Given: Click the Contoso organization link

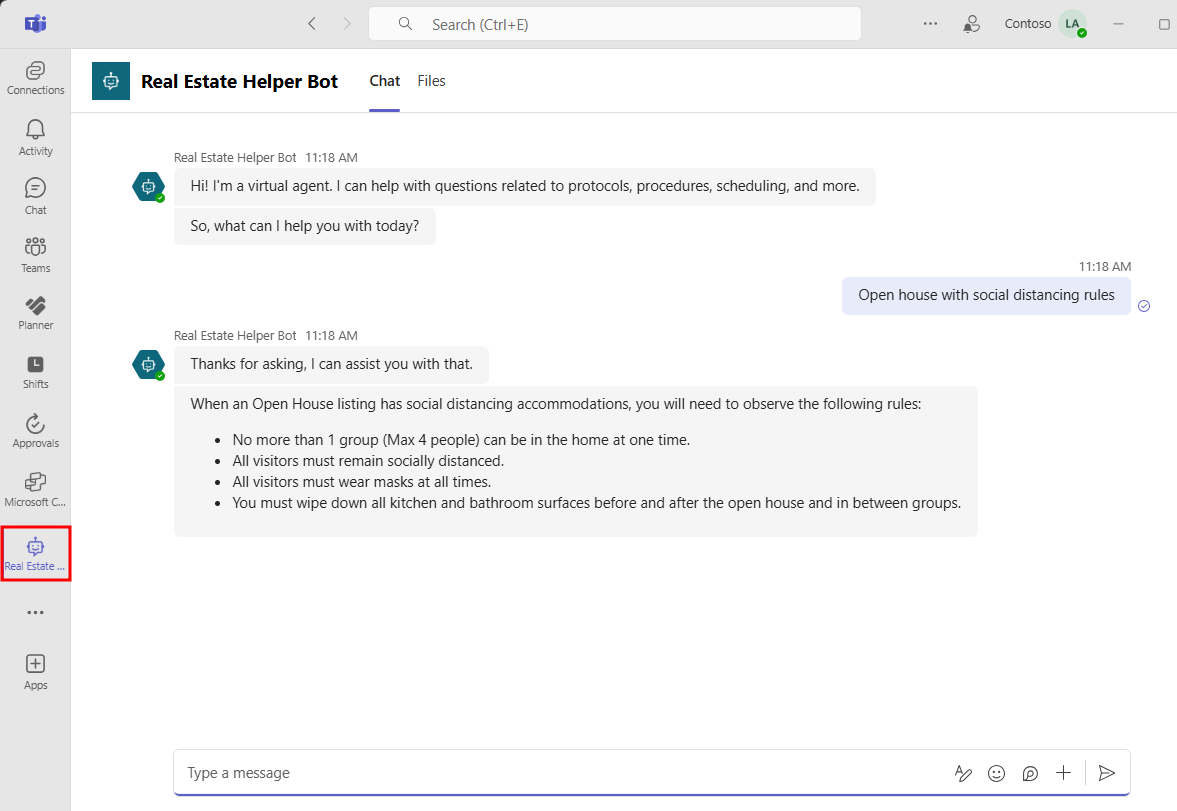Looking at the screenshot, I should coord(1027,23).
